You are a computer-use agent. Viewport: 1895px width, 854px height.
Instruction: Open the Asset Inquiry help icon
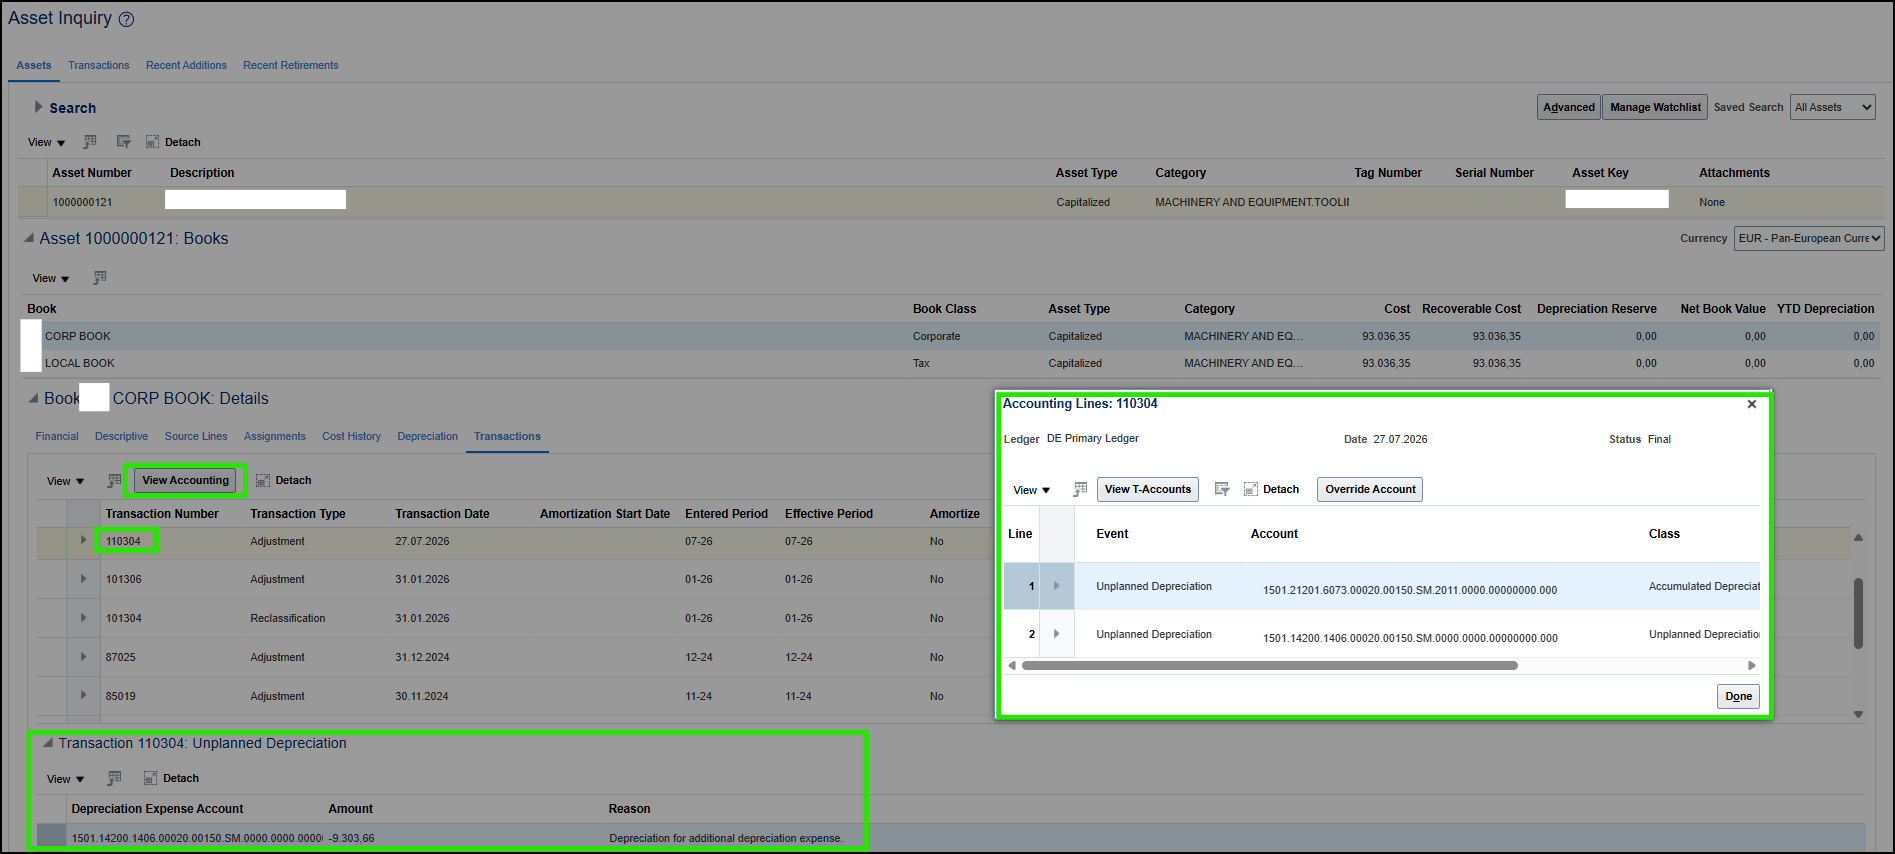(x=126, y=19)
